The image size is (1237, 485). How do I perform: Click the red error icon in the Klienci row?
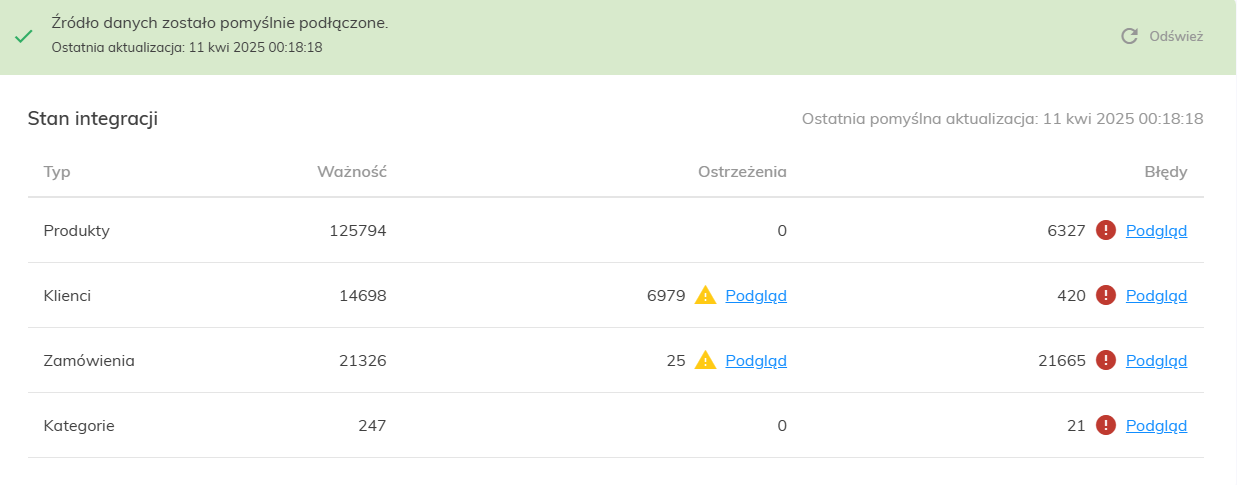coord(1105,295)
